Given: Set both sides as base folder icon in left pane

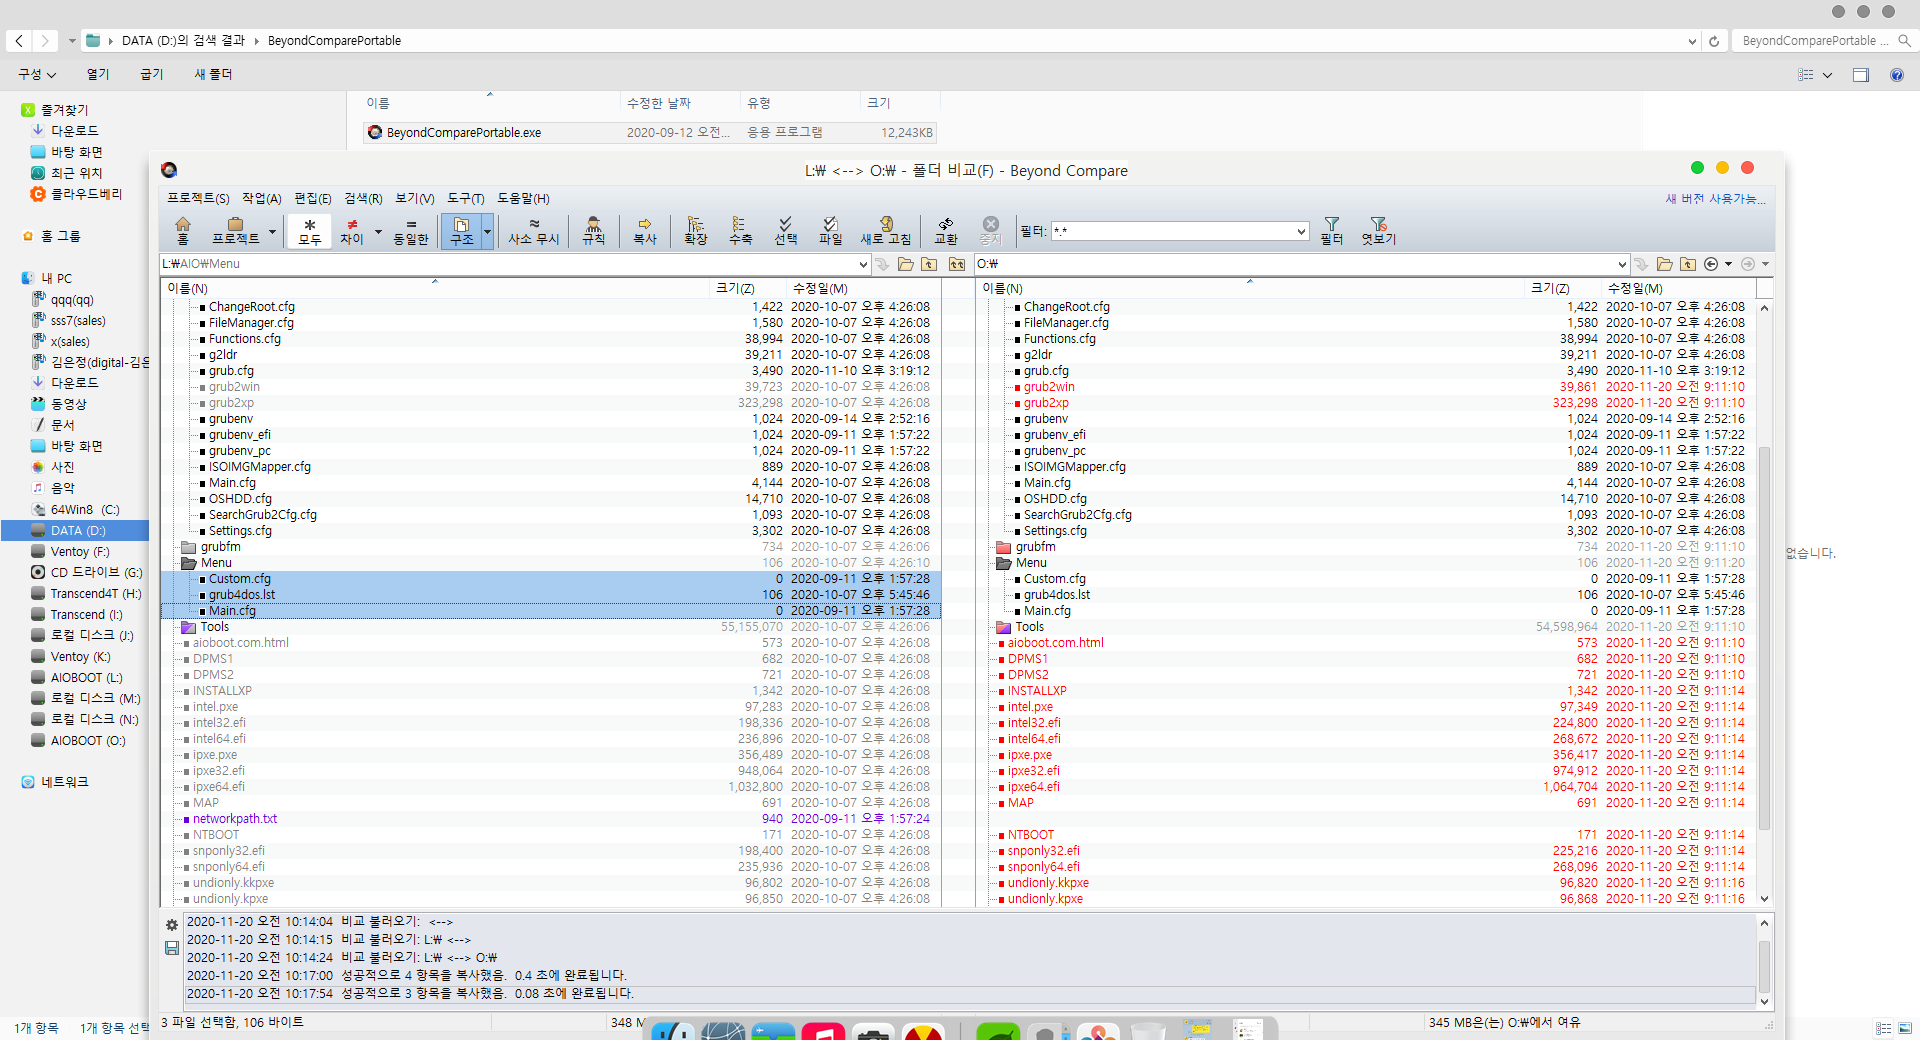Looking at the screenshot, I should [x=957, y=264].
